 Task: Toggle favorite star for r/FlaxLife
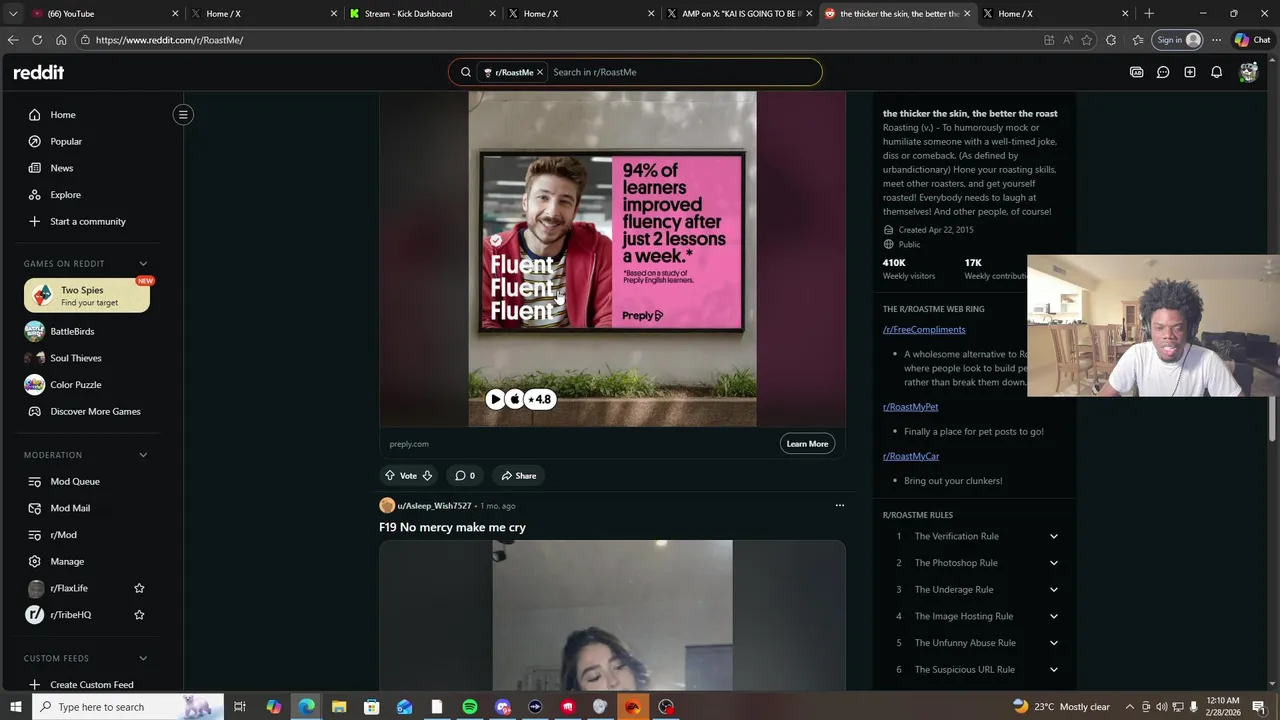pos(139,588)
